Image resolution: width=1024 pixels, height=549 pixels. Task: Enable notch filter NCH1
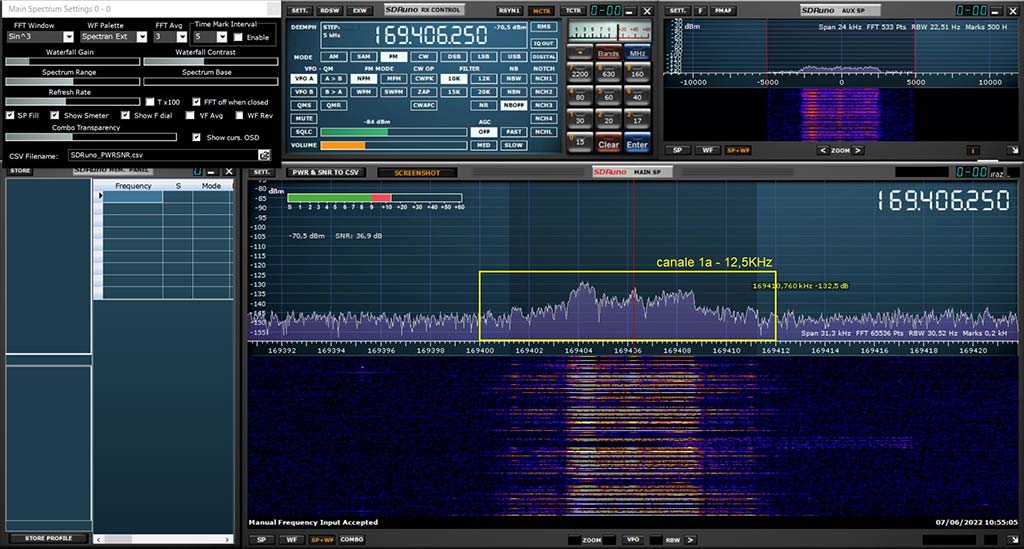point(543,78)
